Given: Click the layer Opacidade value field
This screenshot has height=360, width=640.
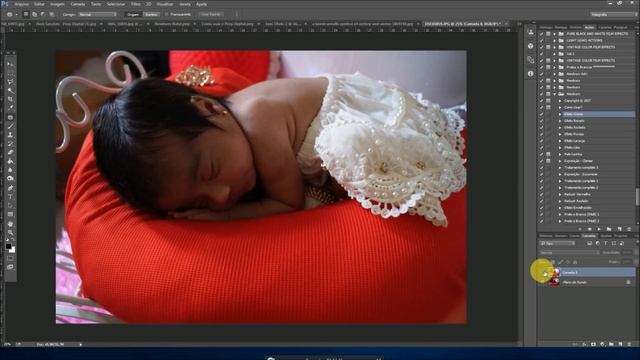Looking at the screenshot, I should coord(628,253).
